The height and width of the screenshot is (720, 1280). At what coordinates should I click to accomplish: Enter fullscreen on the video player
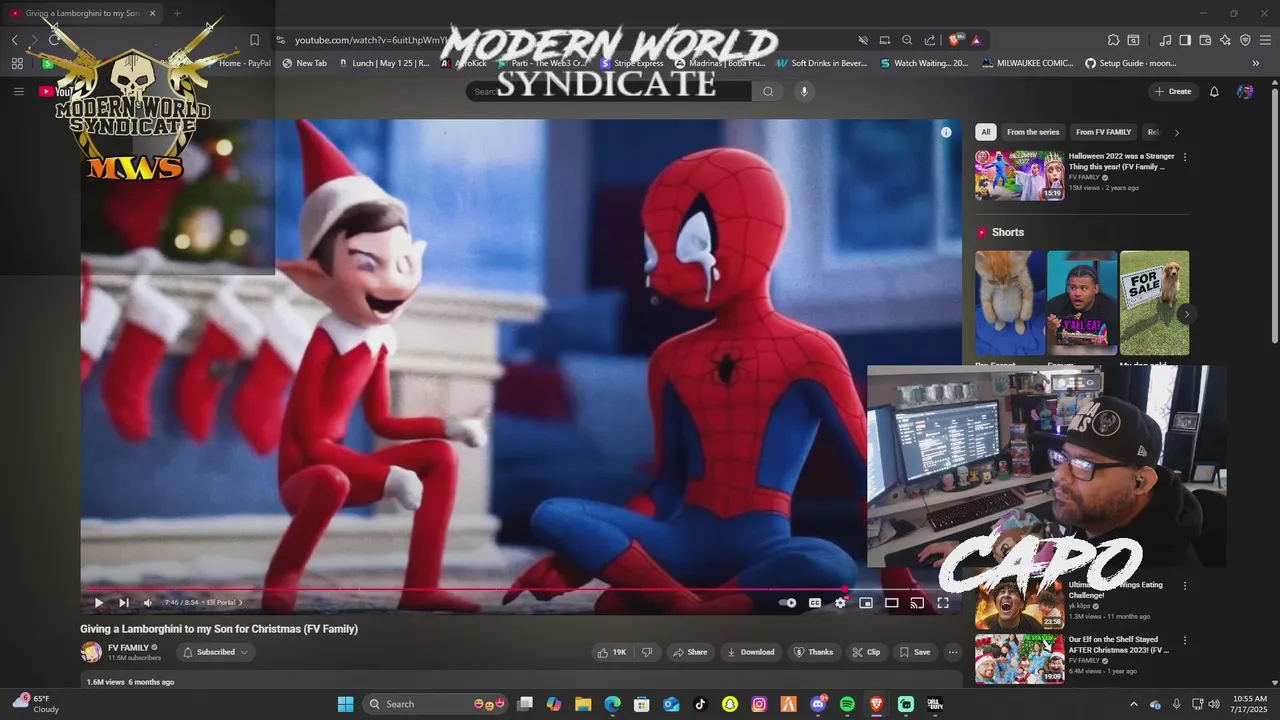tap(942, 603)
